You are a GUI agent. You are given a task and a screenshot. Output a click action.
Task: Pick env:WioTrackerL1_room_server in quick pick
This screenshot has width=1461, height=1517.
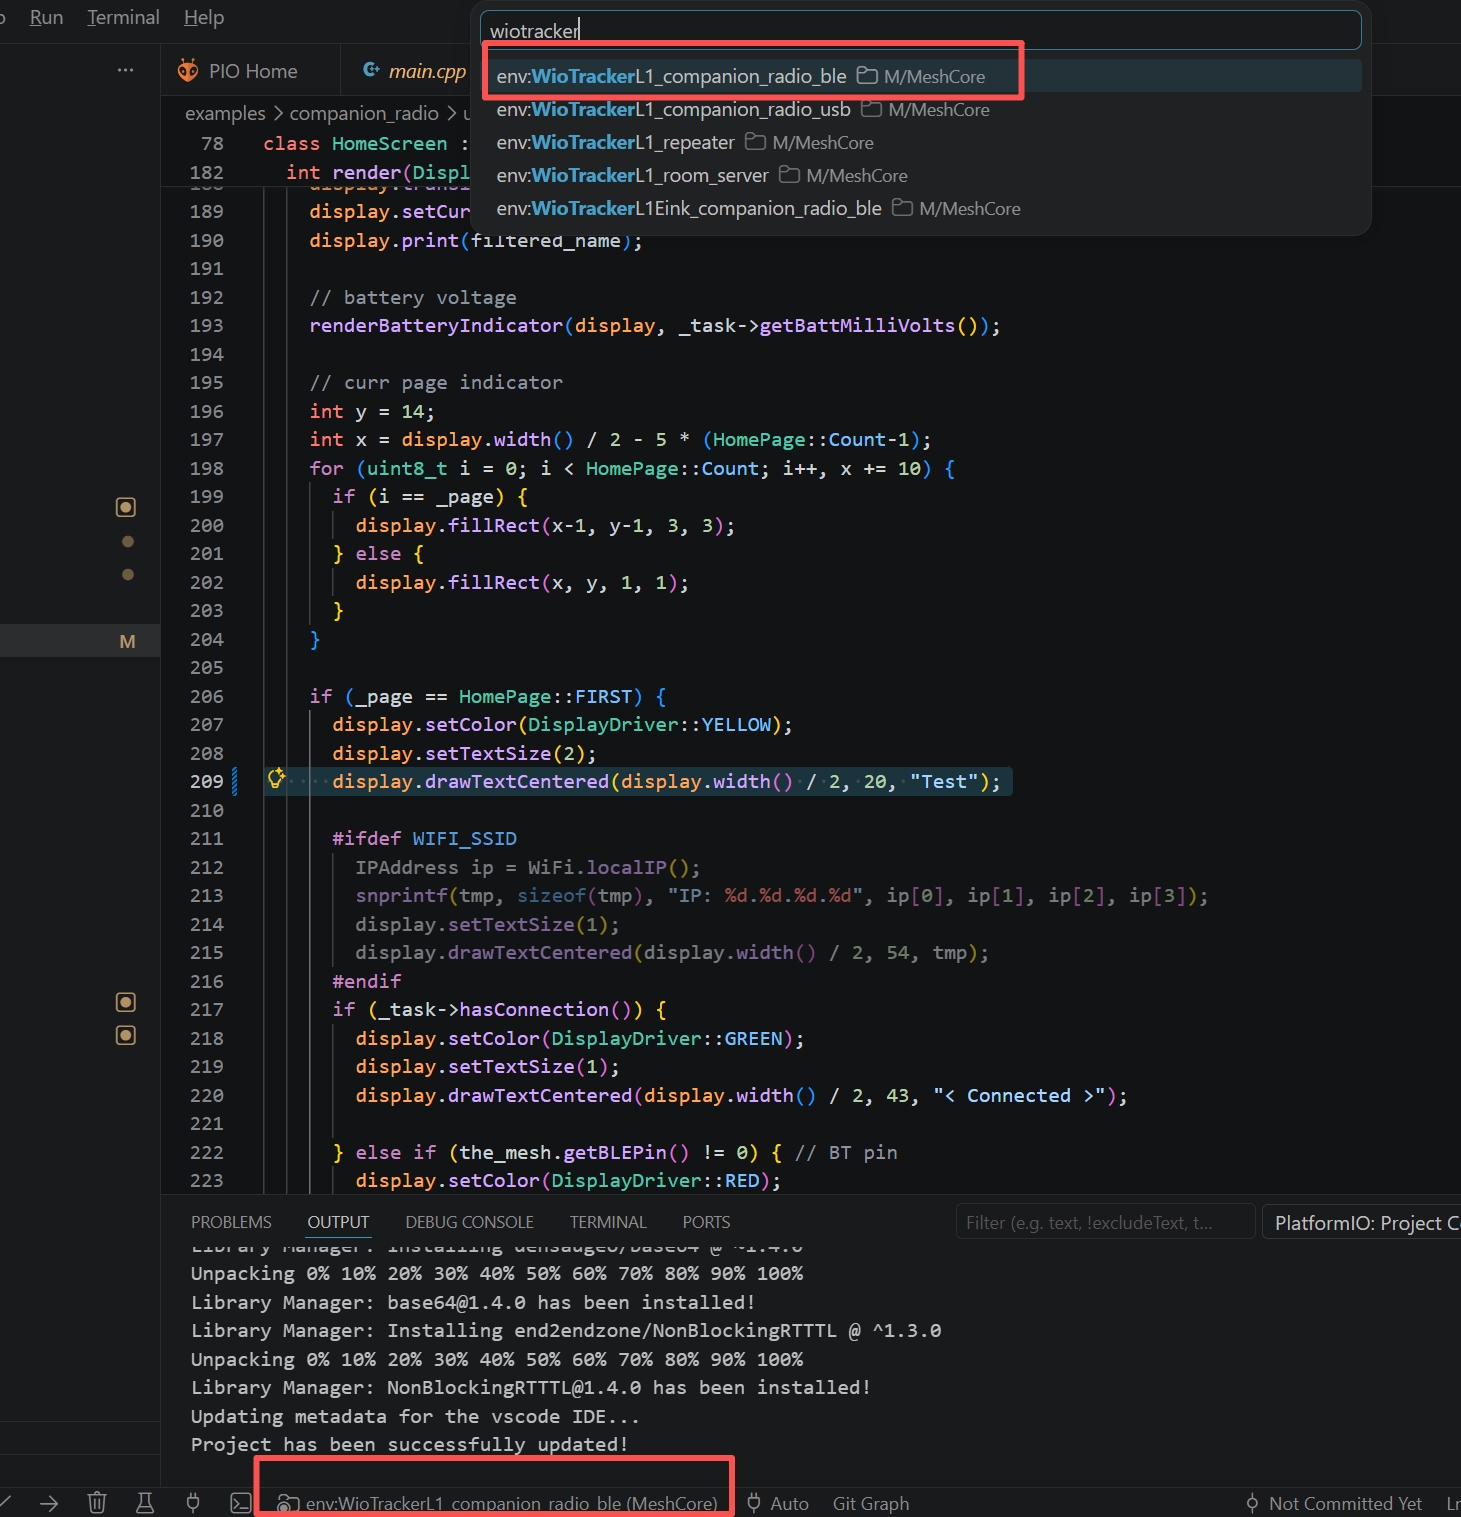pyautogui.click(x=632, y=176)
